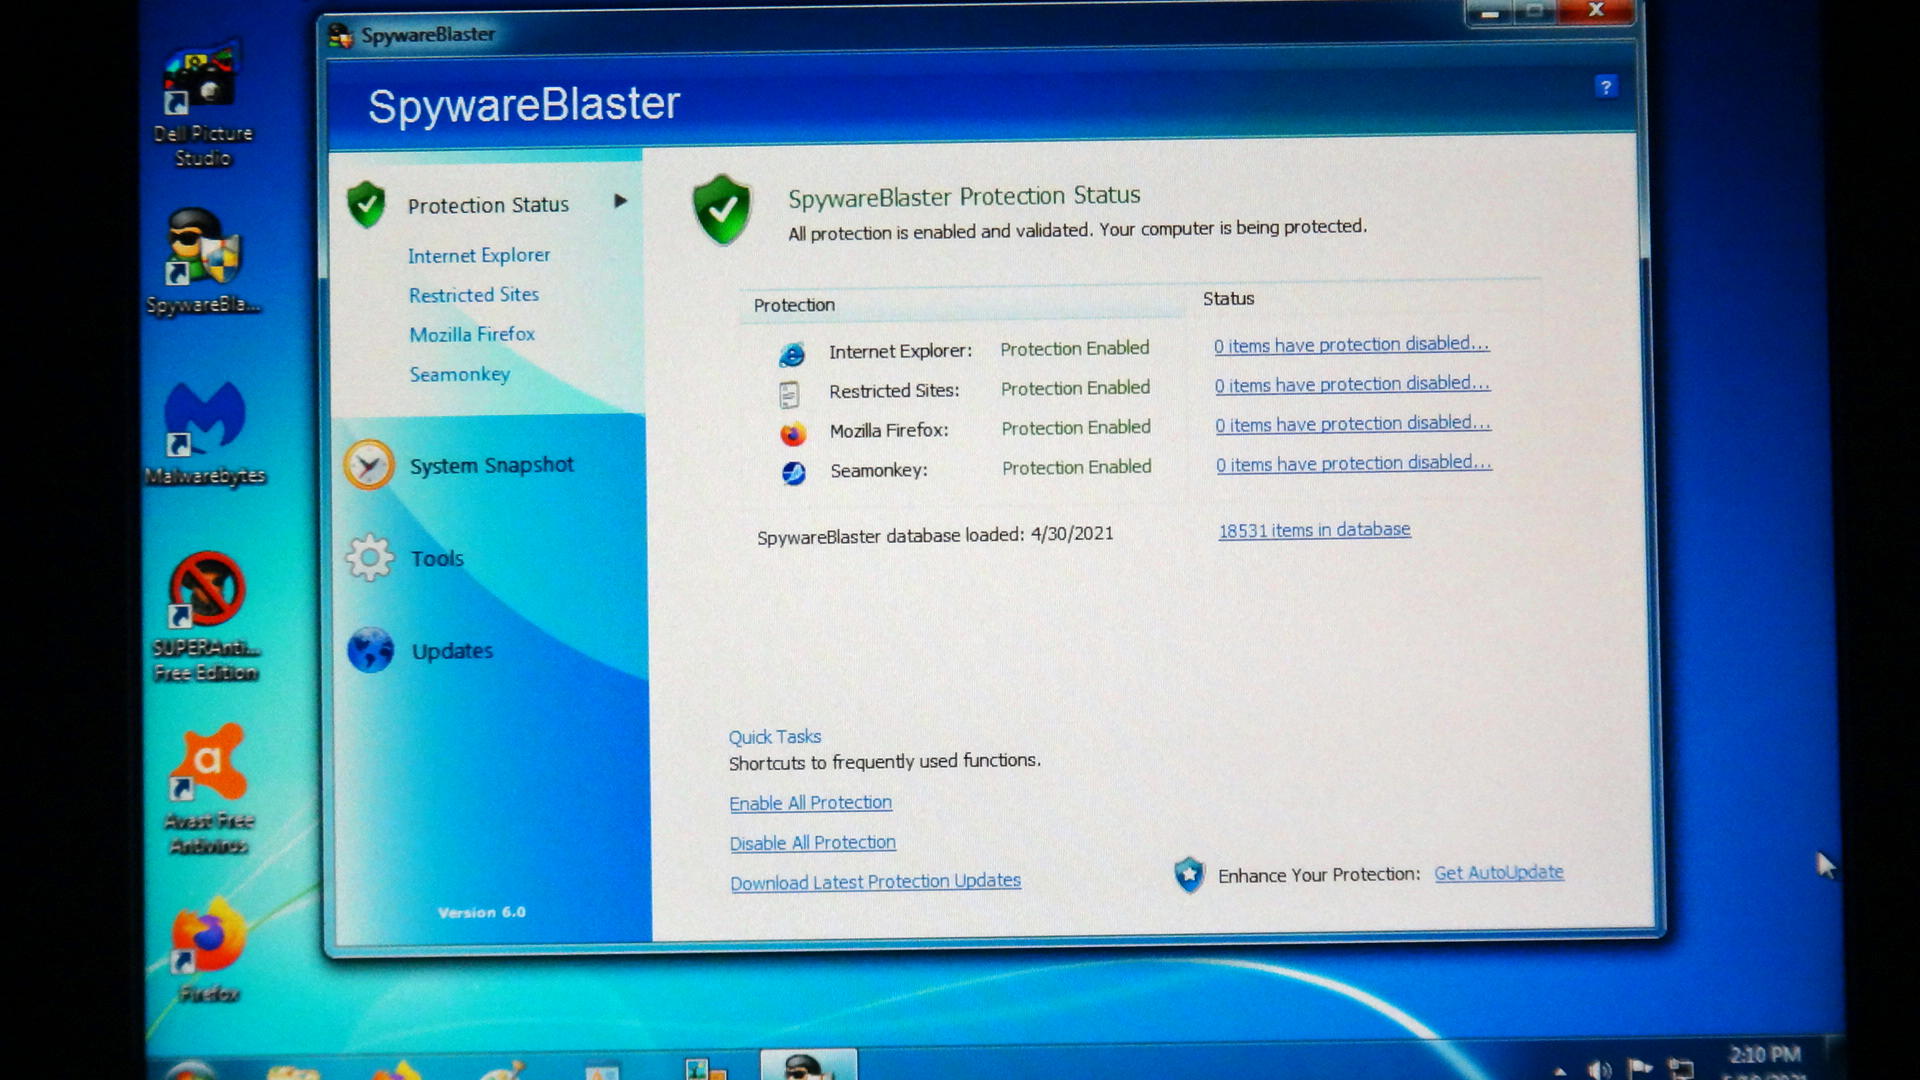This screenshot has height=1080, width=1920.
Task: Click the Enhance Your Protection shield icon
Action: click(1189, 875)
